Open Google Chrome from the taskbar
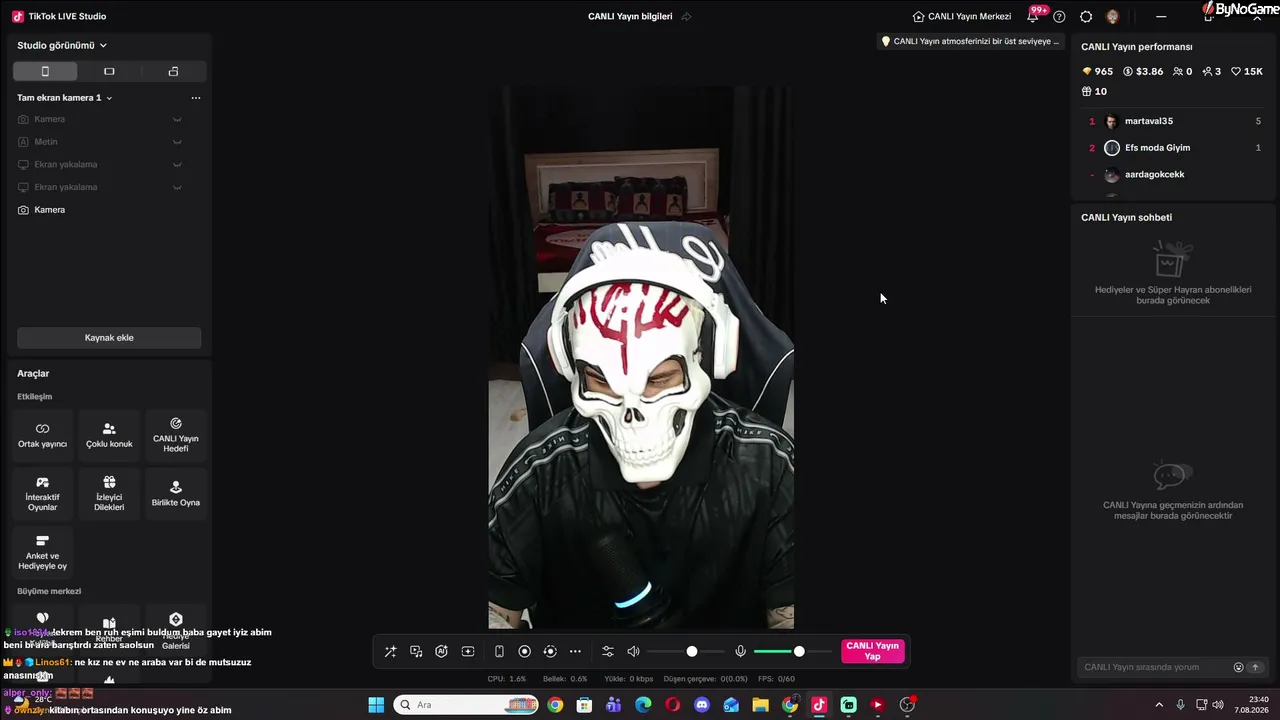This screenshot has width=1280, height=720. 555,705
